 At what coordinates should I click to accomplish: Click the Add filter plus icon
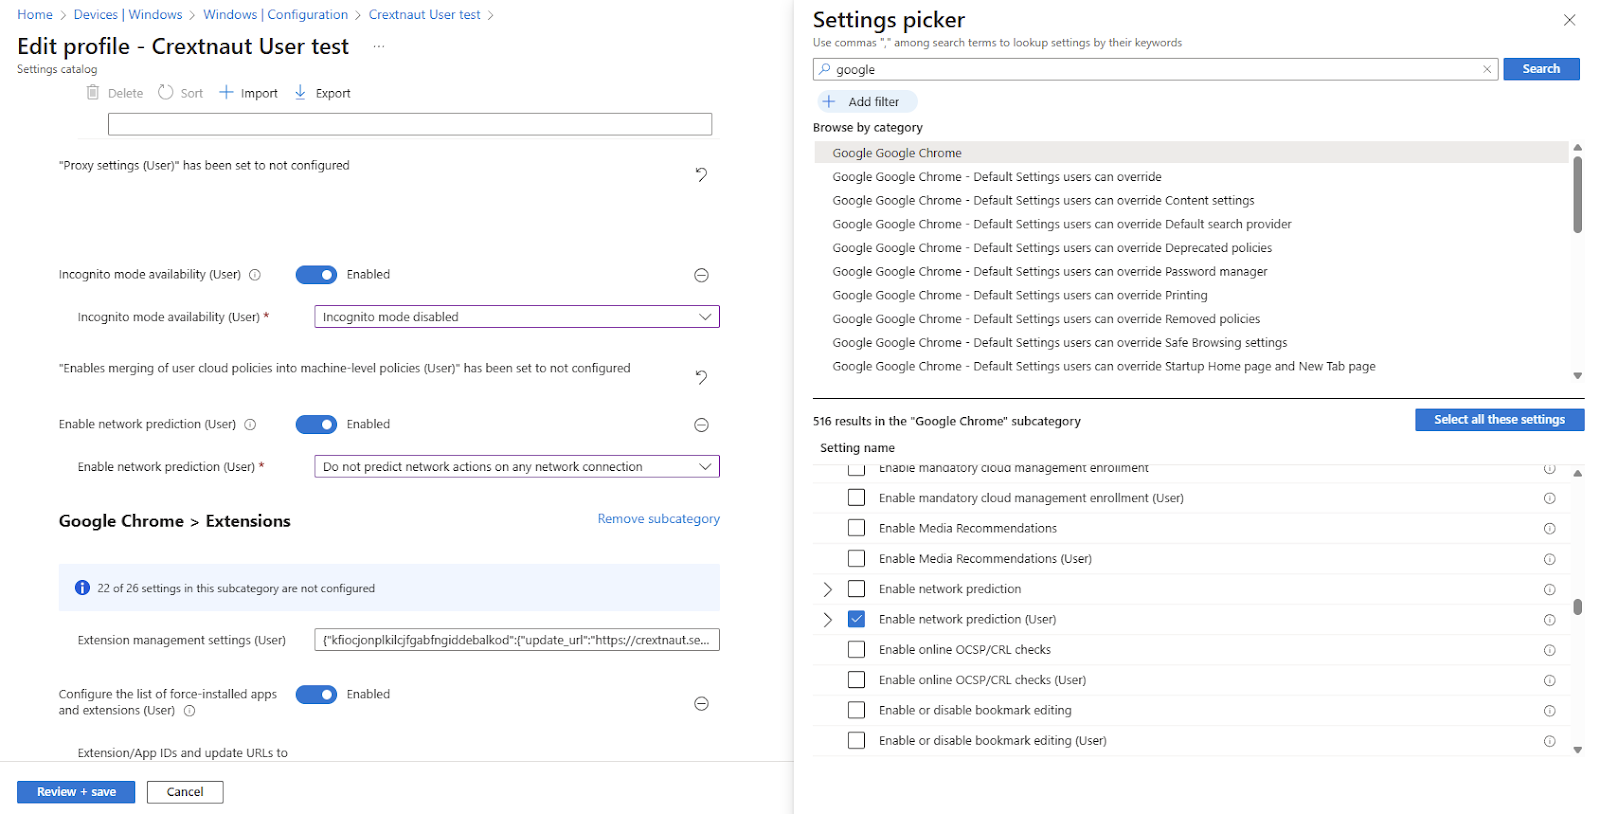click(829, 101)
